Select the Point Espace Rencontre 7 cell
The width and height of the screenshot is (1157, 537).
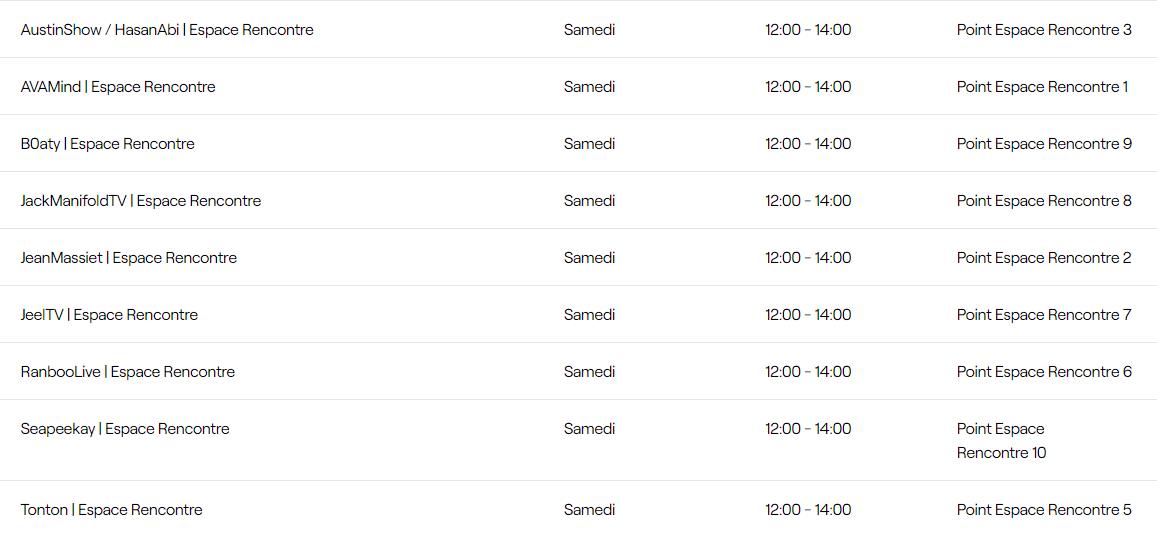[x=1043, y=315]
